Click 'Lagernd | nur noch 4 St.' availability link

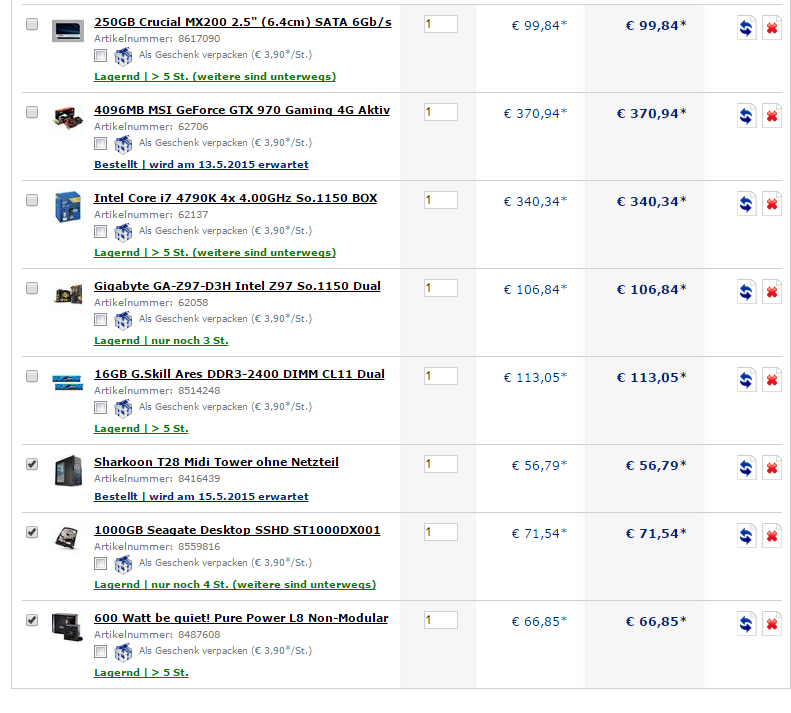(235, 584)
